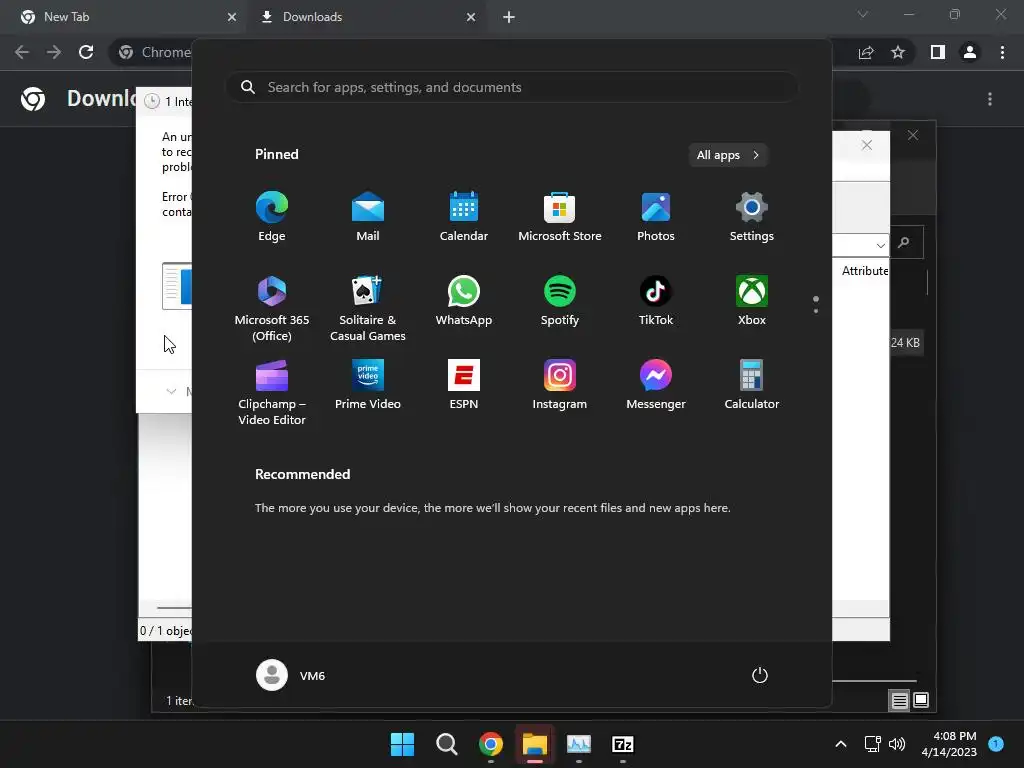Open File Explorer from the taskbar
Viewport: 1024px width, 768px height.
click(x=535, y=744)
